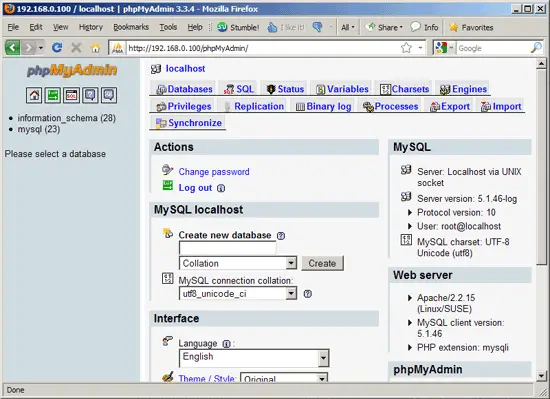Open phpMyAdmin home icon in sidebar
Viewport: 550px width, 399px height.
point(34,95)
